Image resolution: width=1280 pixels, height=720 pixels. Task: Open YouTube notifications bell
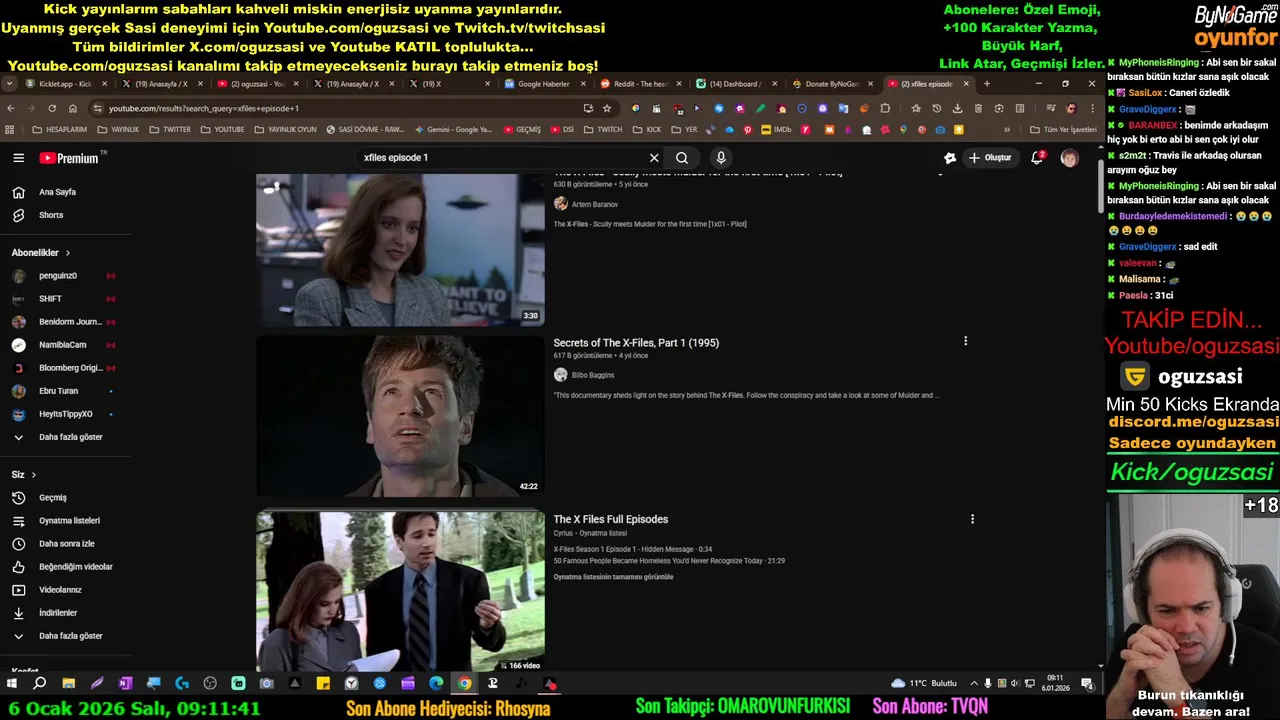click(1037, 158)
